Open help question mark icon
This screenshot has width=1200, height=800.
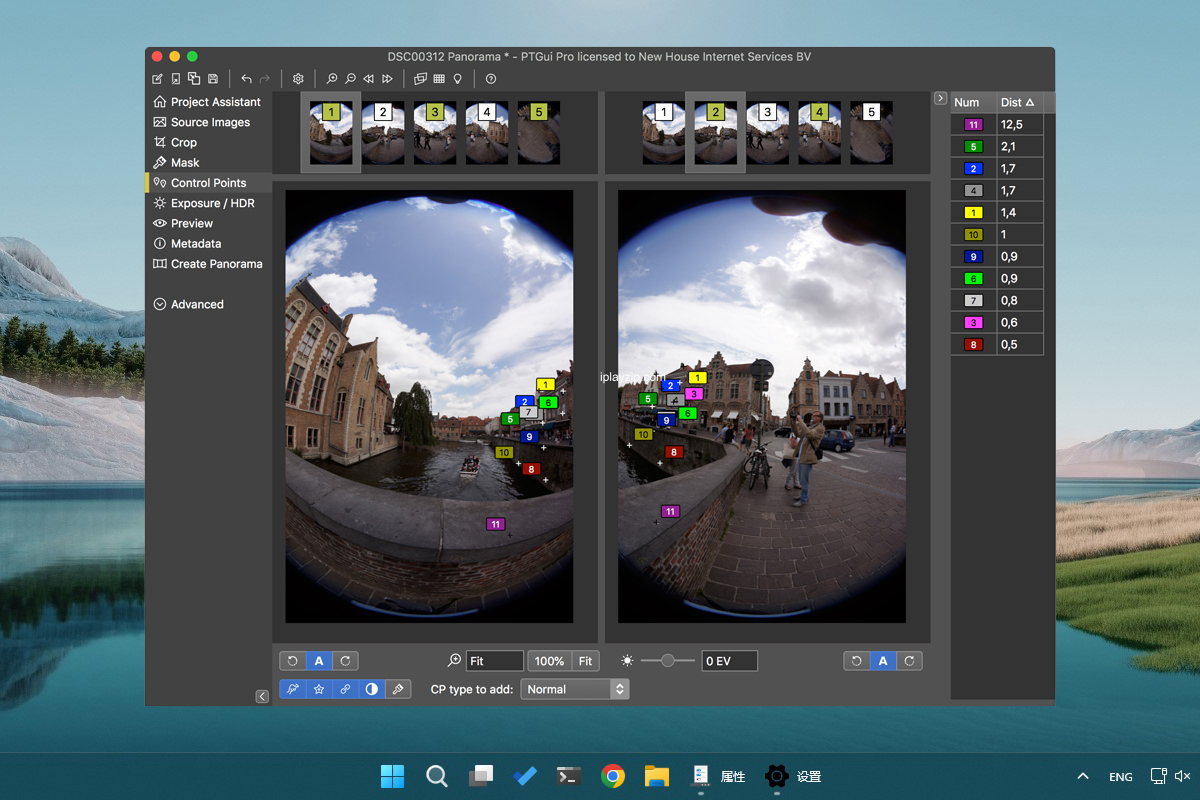click(x=491, y=79)
